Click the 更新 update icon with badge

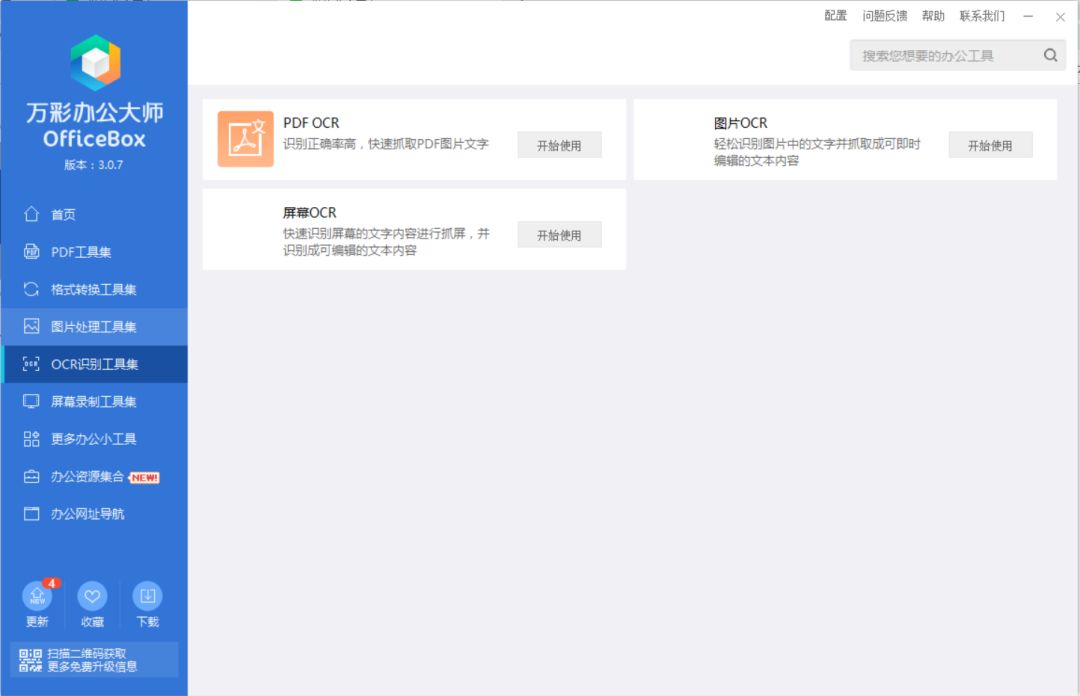(36, 597)
